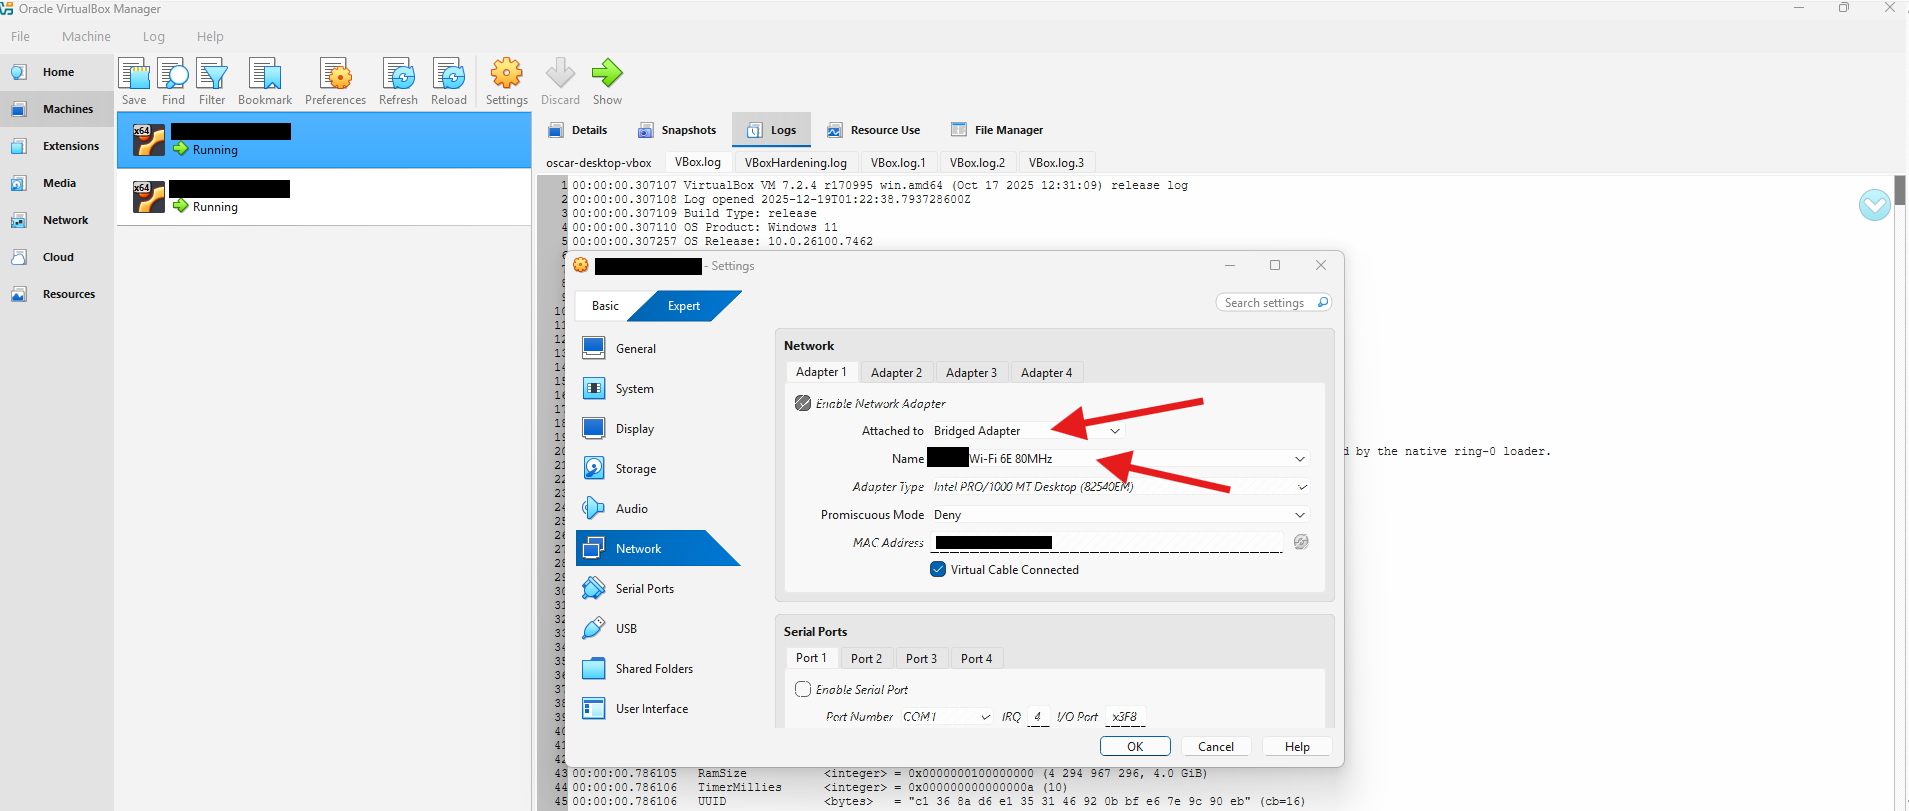Viewport: 1909px width, 811px height.
Task: Open Cloud in left sidebar
Action: (x=57, y=257)
